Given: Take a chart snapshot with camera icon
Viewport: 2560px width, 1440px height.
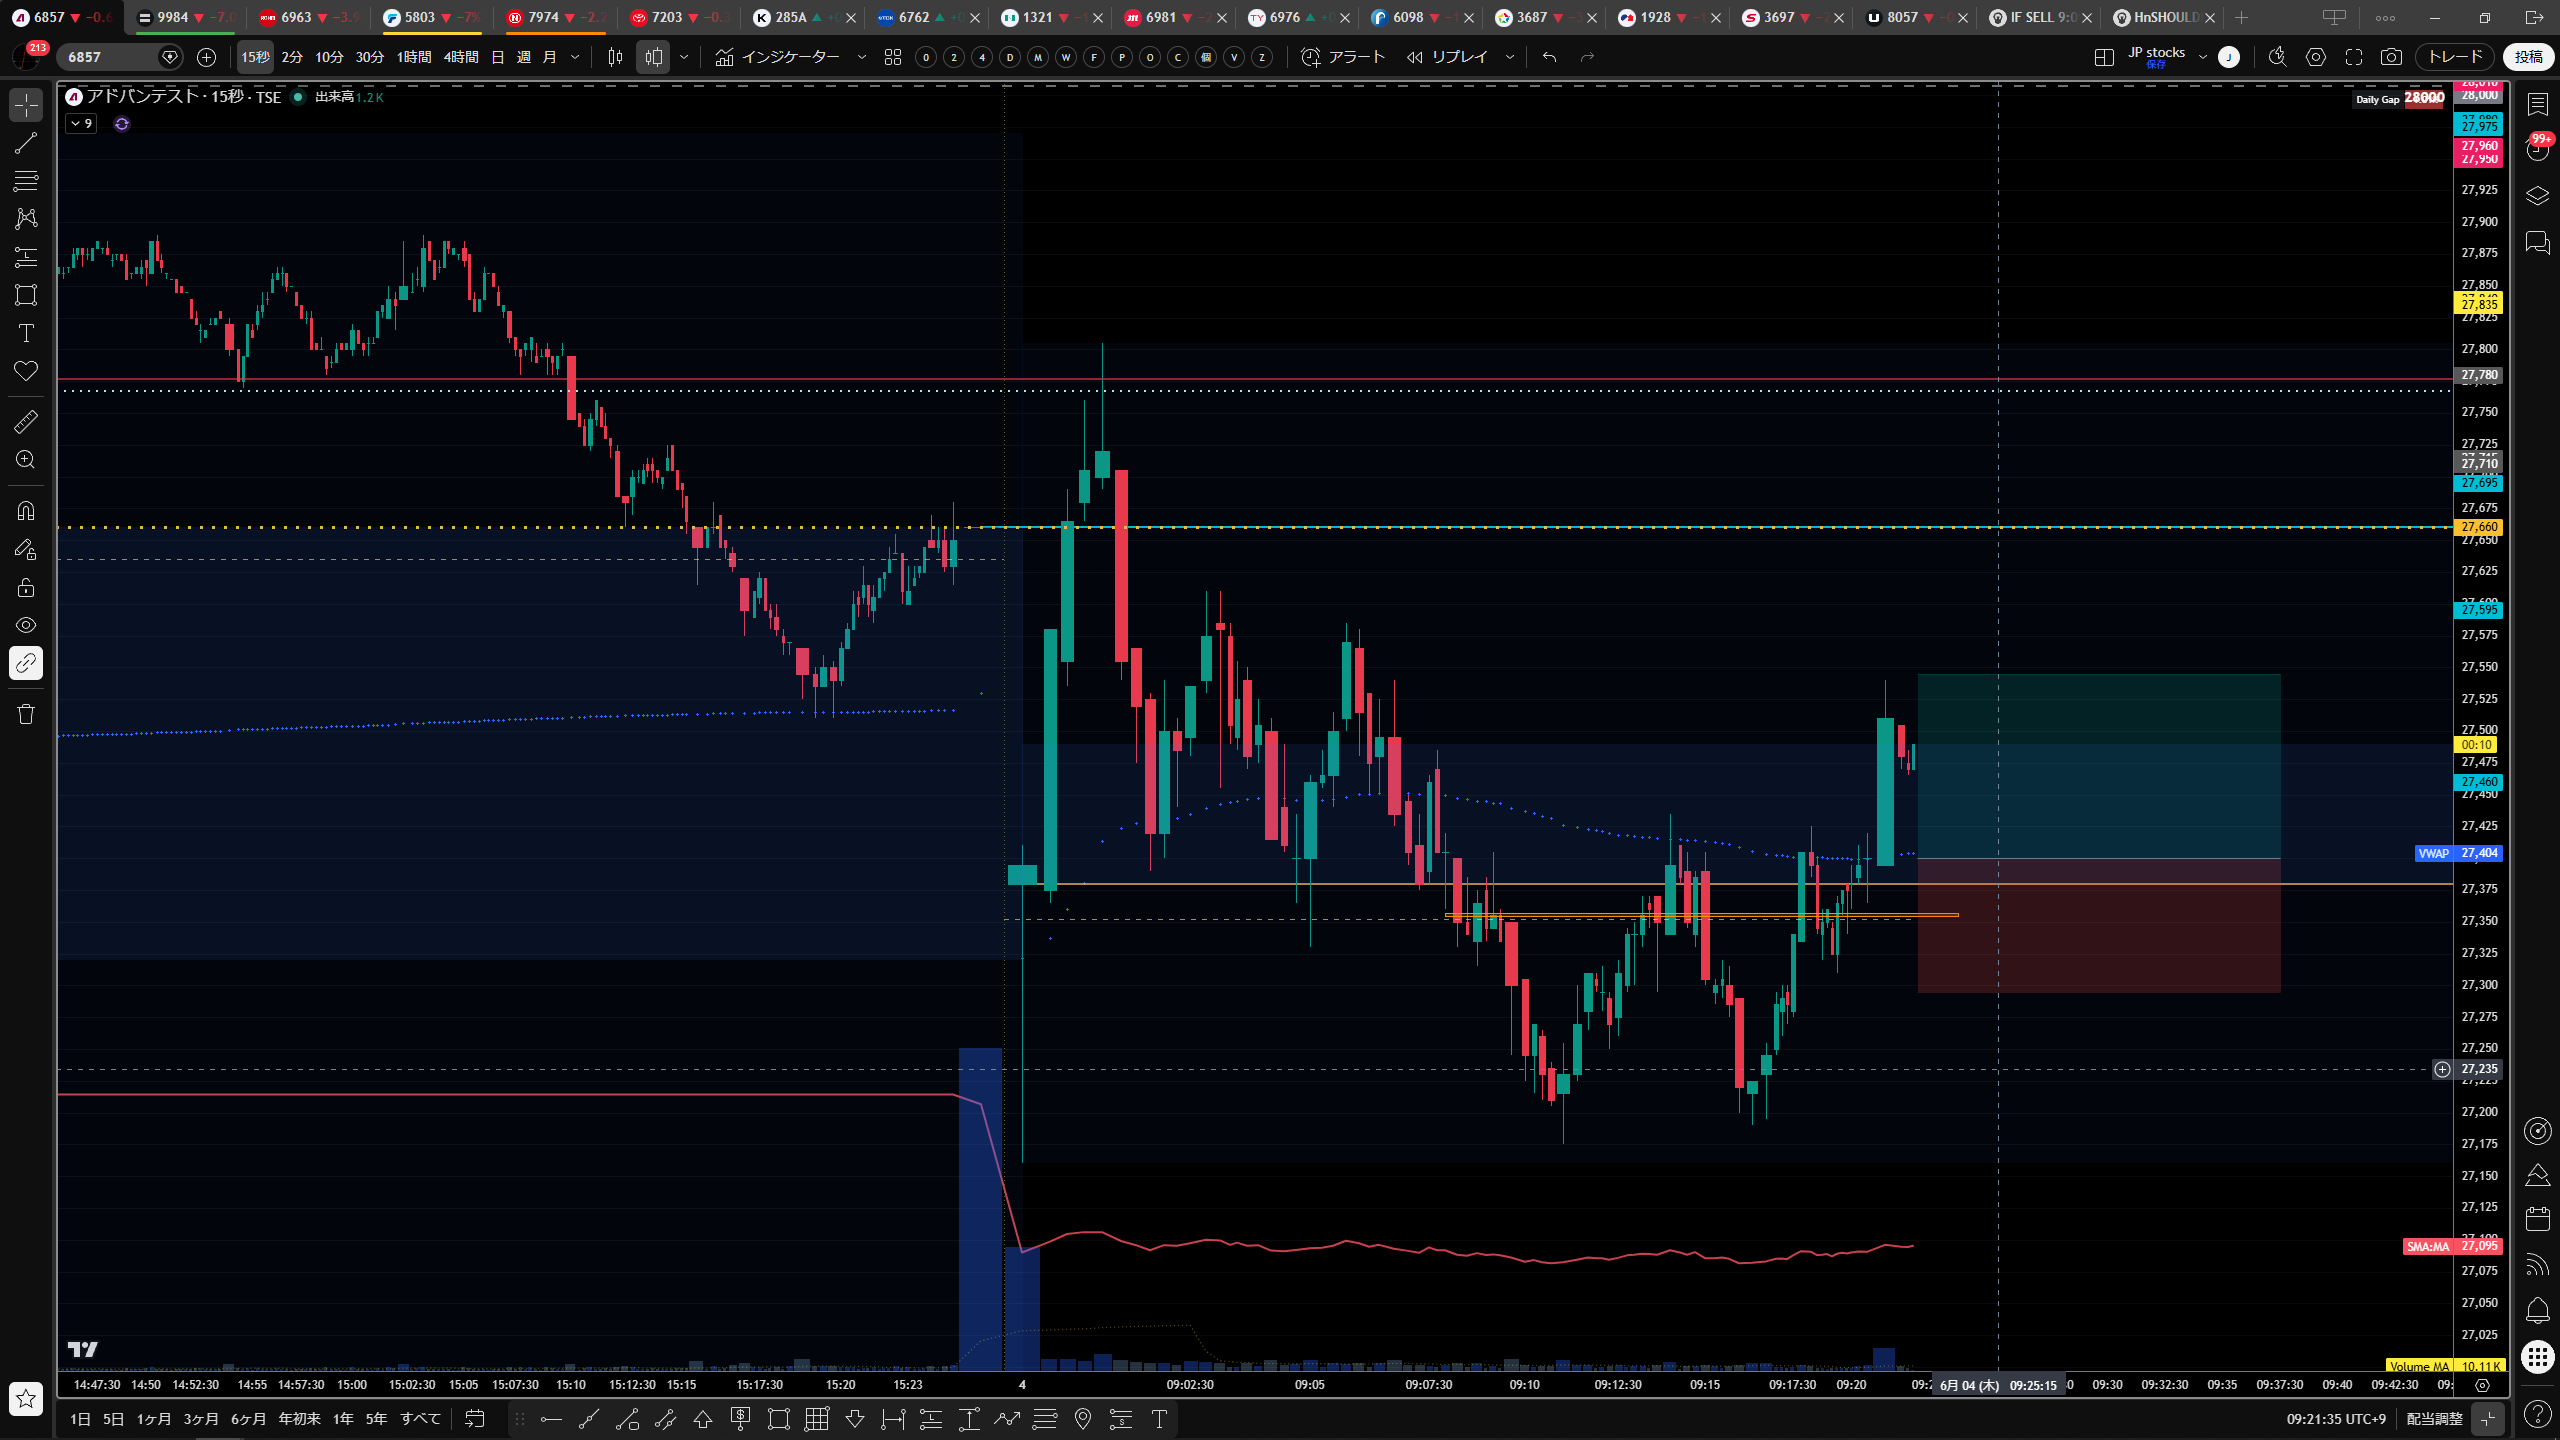Looking at the screenshot, I should coord(2391,57).
